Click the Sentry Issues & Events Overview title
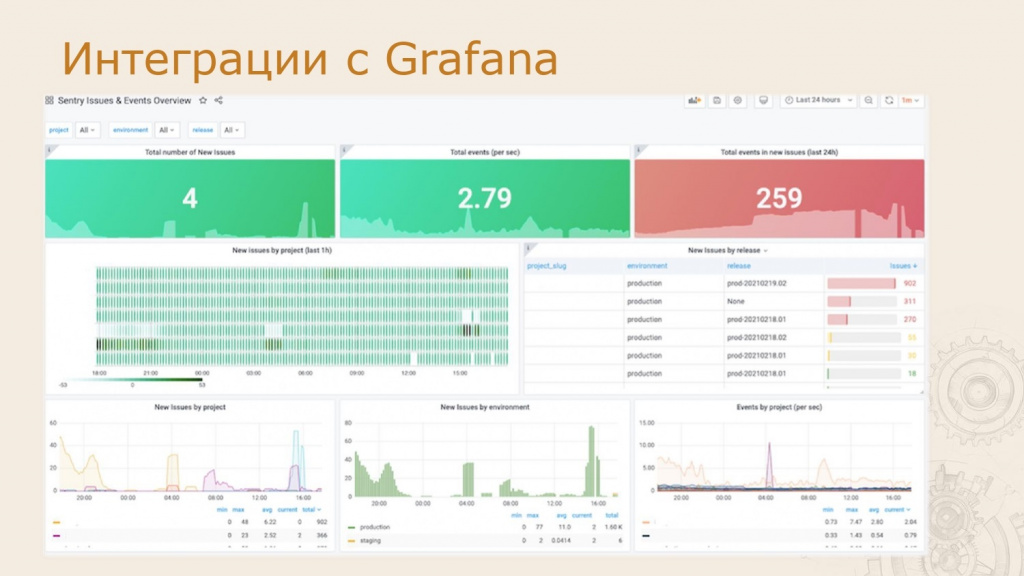Image resolution: width=1024 pixels, height=576 pixels. (124, 101)
